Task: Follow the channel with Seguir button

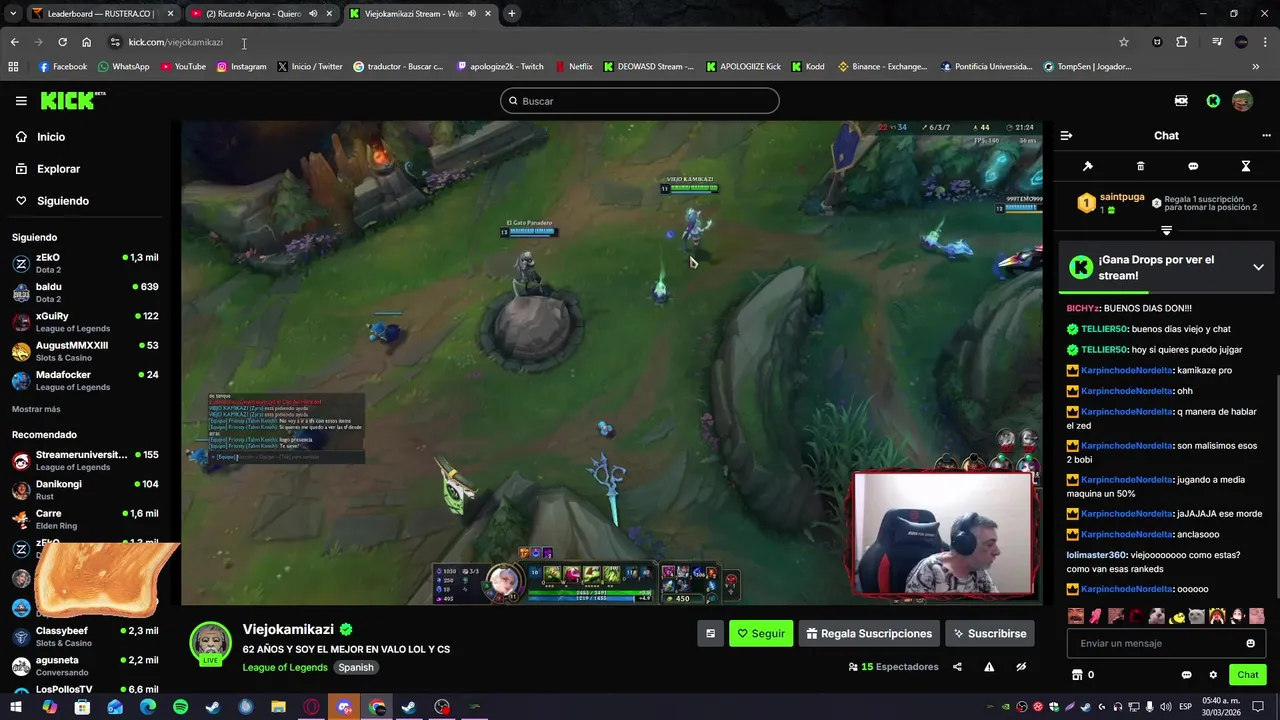Action: click(760, 633)
